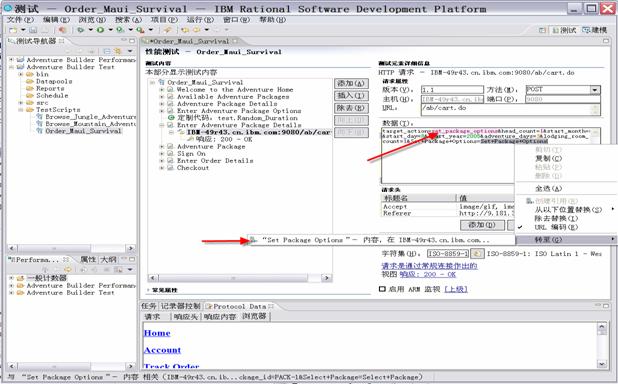Expand the src folder node
The width and height of the screenshot is (618, 384).
point(20,103)
